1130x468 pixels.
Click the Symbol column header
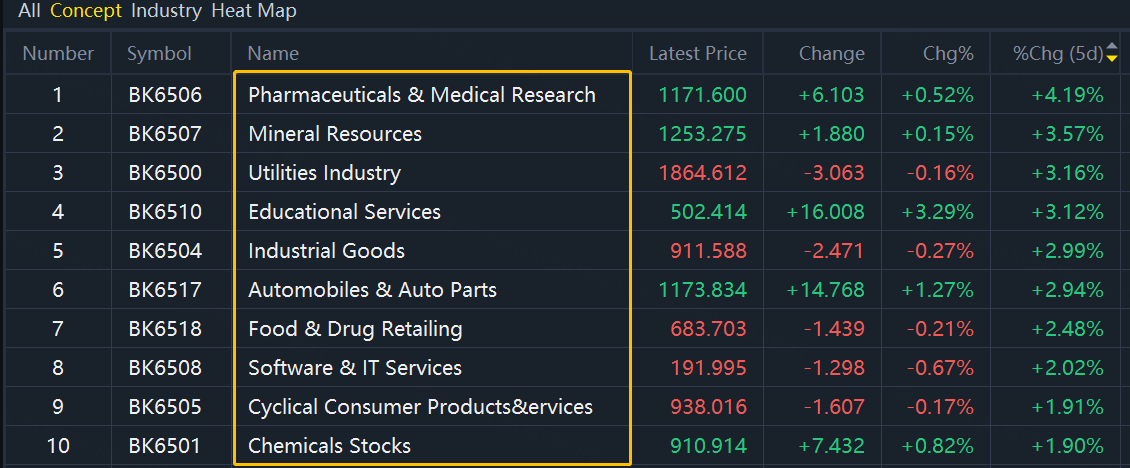159,54
